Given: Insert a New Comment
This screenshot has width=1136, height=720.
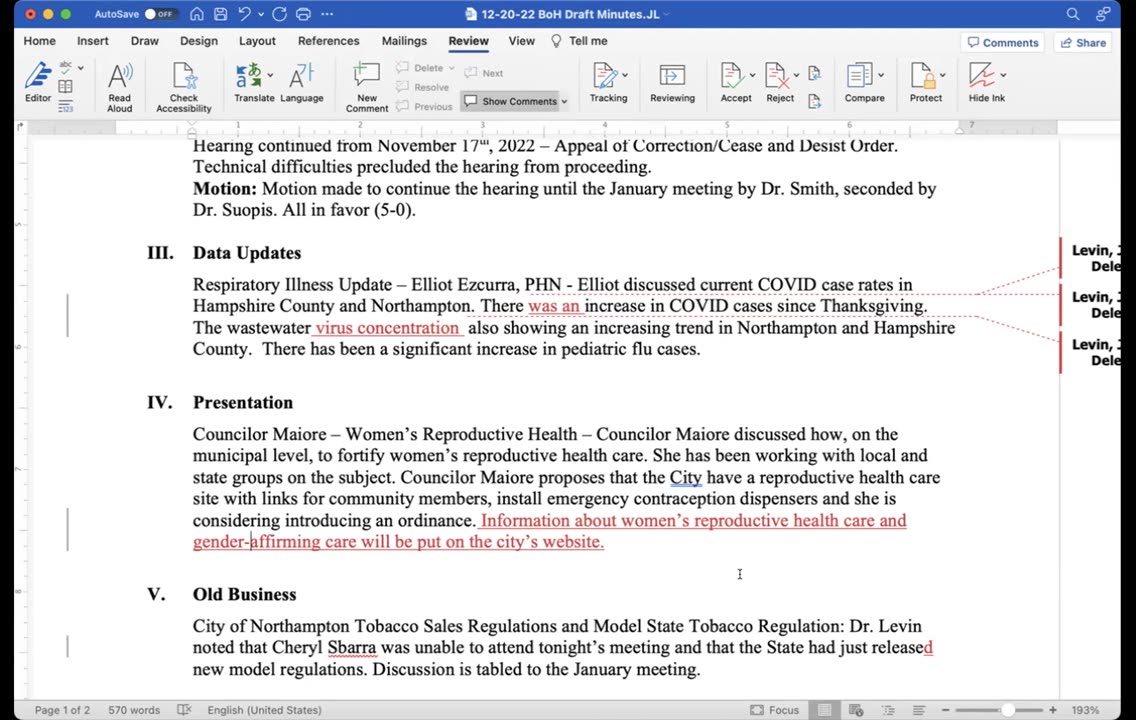Looking at the screenshot, I should 367,87.
